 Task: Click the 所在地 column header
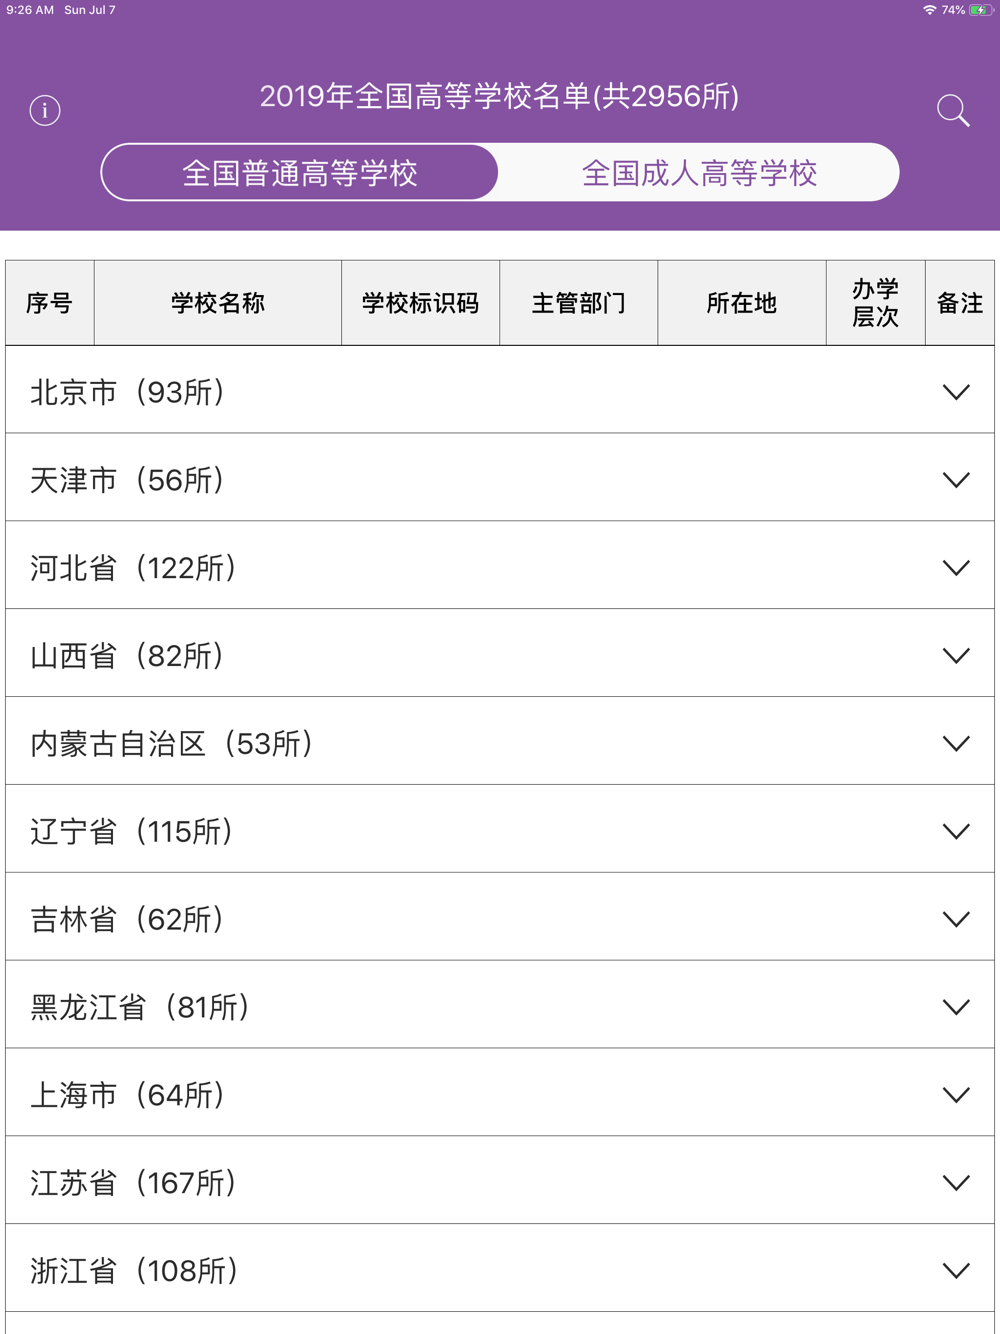click(x=742, y=303)
